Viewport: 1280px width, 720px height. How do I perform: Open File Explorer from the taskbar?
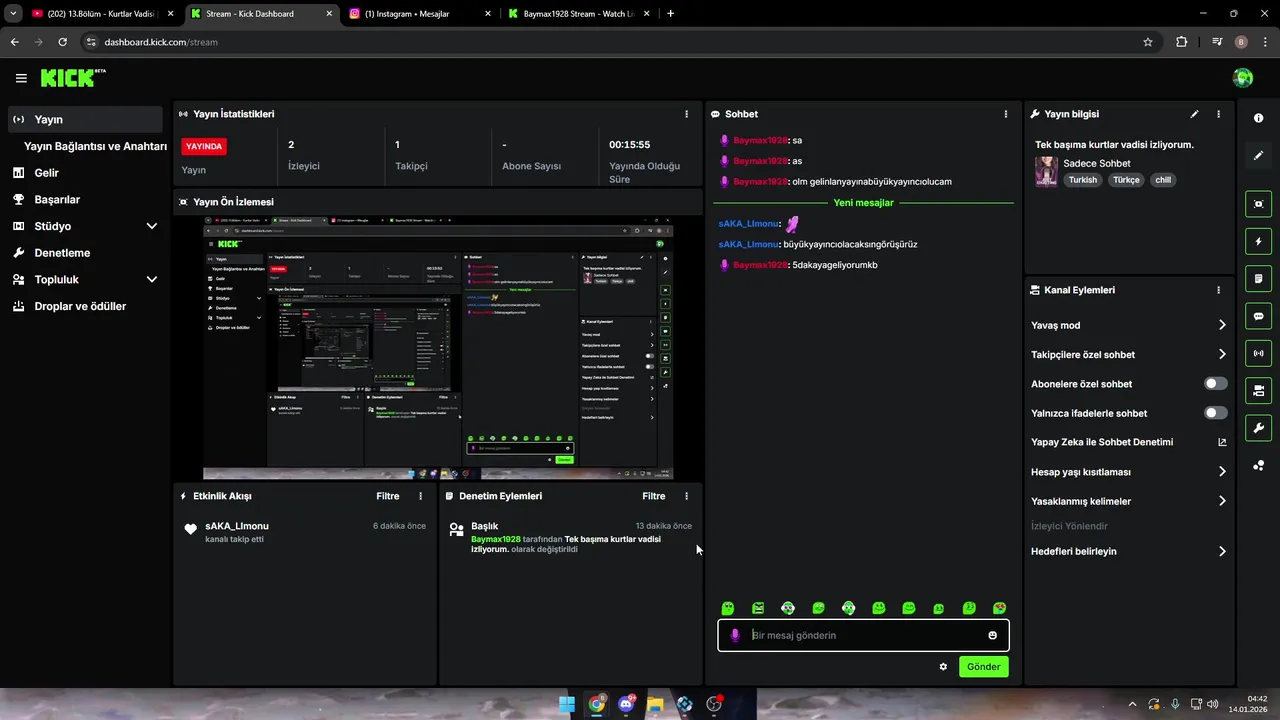pos(655,704)
